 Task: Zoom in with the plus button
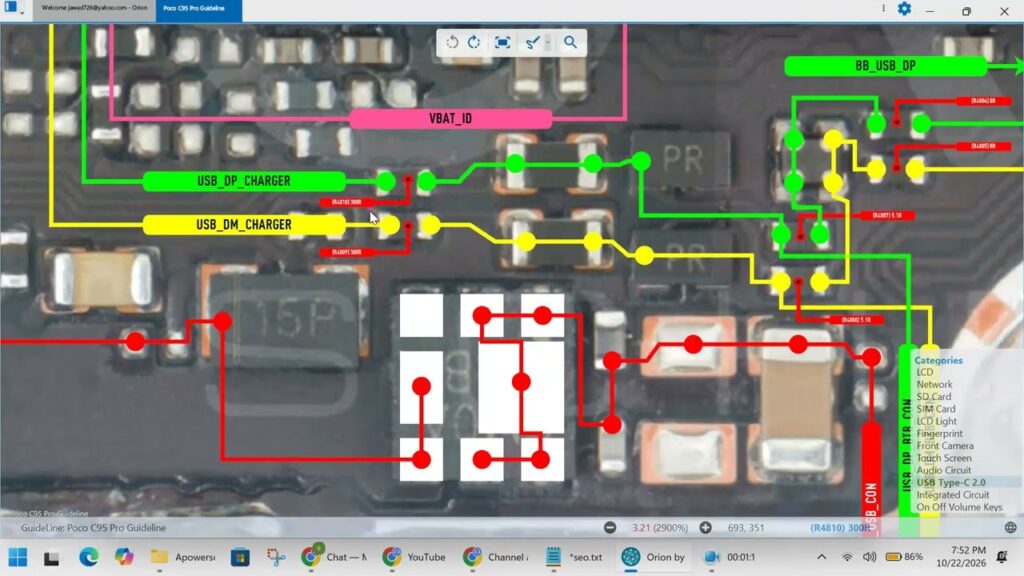(705, 528)
